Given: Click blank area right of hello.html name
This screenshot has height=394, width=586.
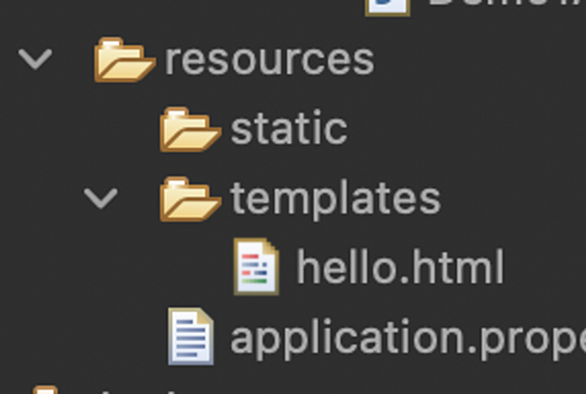Looking at the screenshot, I should [x=546, y=267].
